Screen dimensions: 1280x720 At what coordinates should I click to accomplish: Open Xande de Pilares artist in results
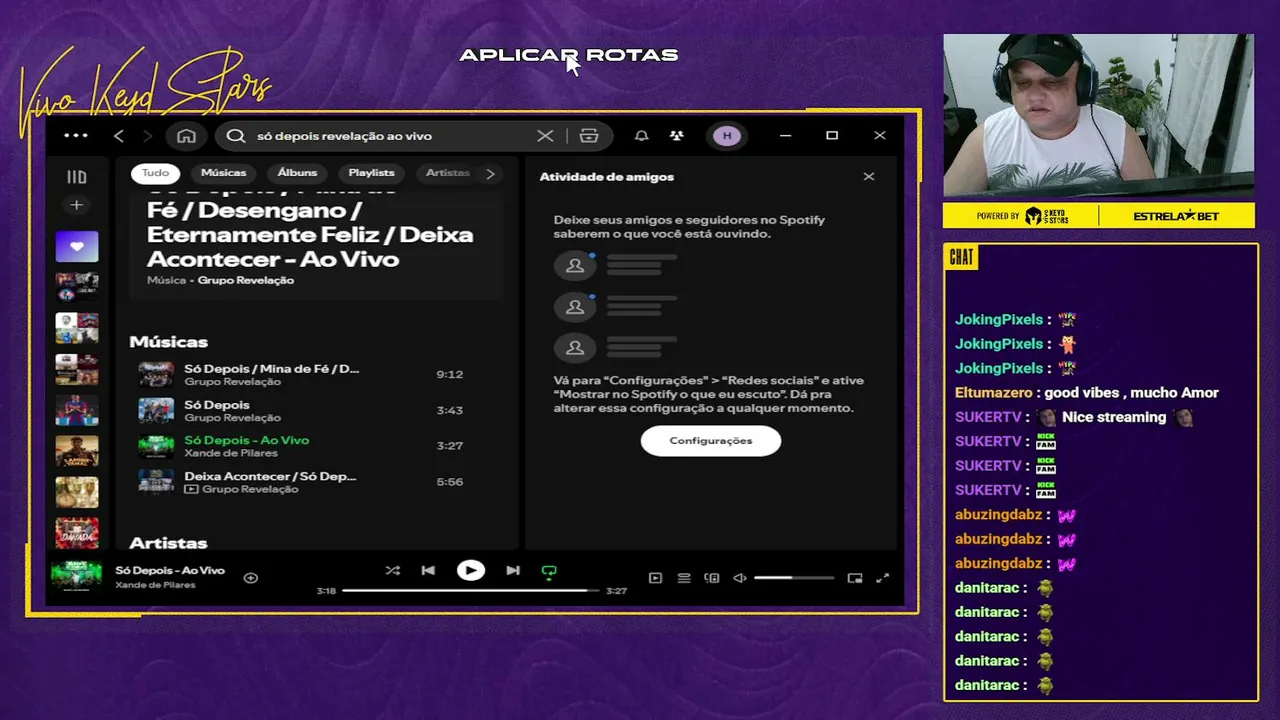pos(232,453)
